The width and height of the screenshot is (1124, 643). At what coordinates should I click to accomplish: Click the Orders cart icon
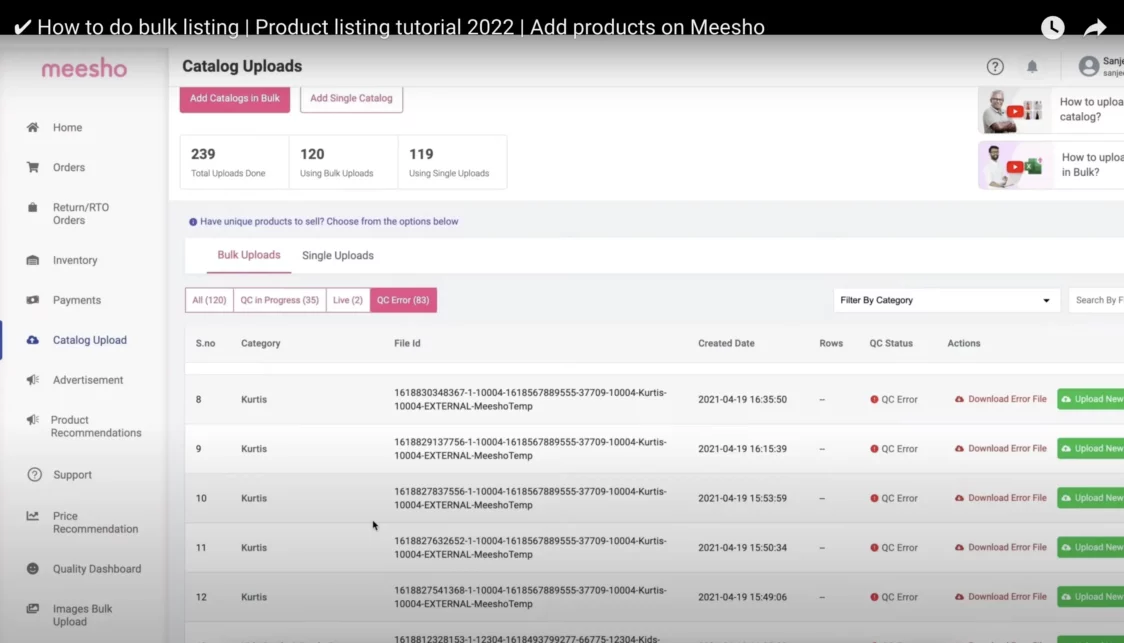coord(33,167)
